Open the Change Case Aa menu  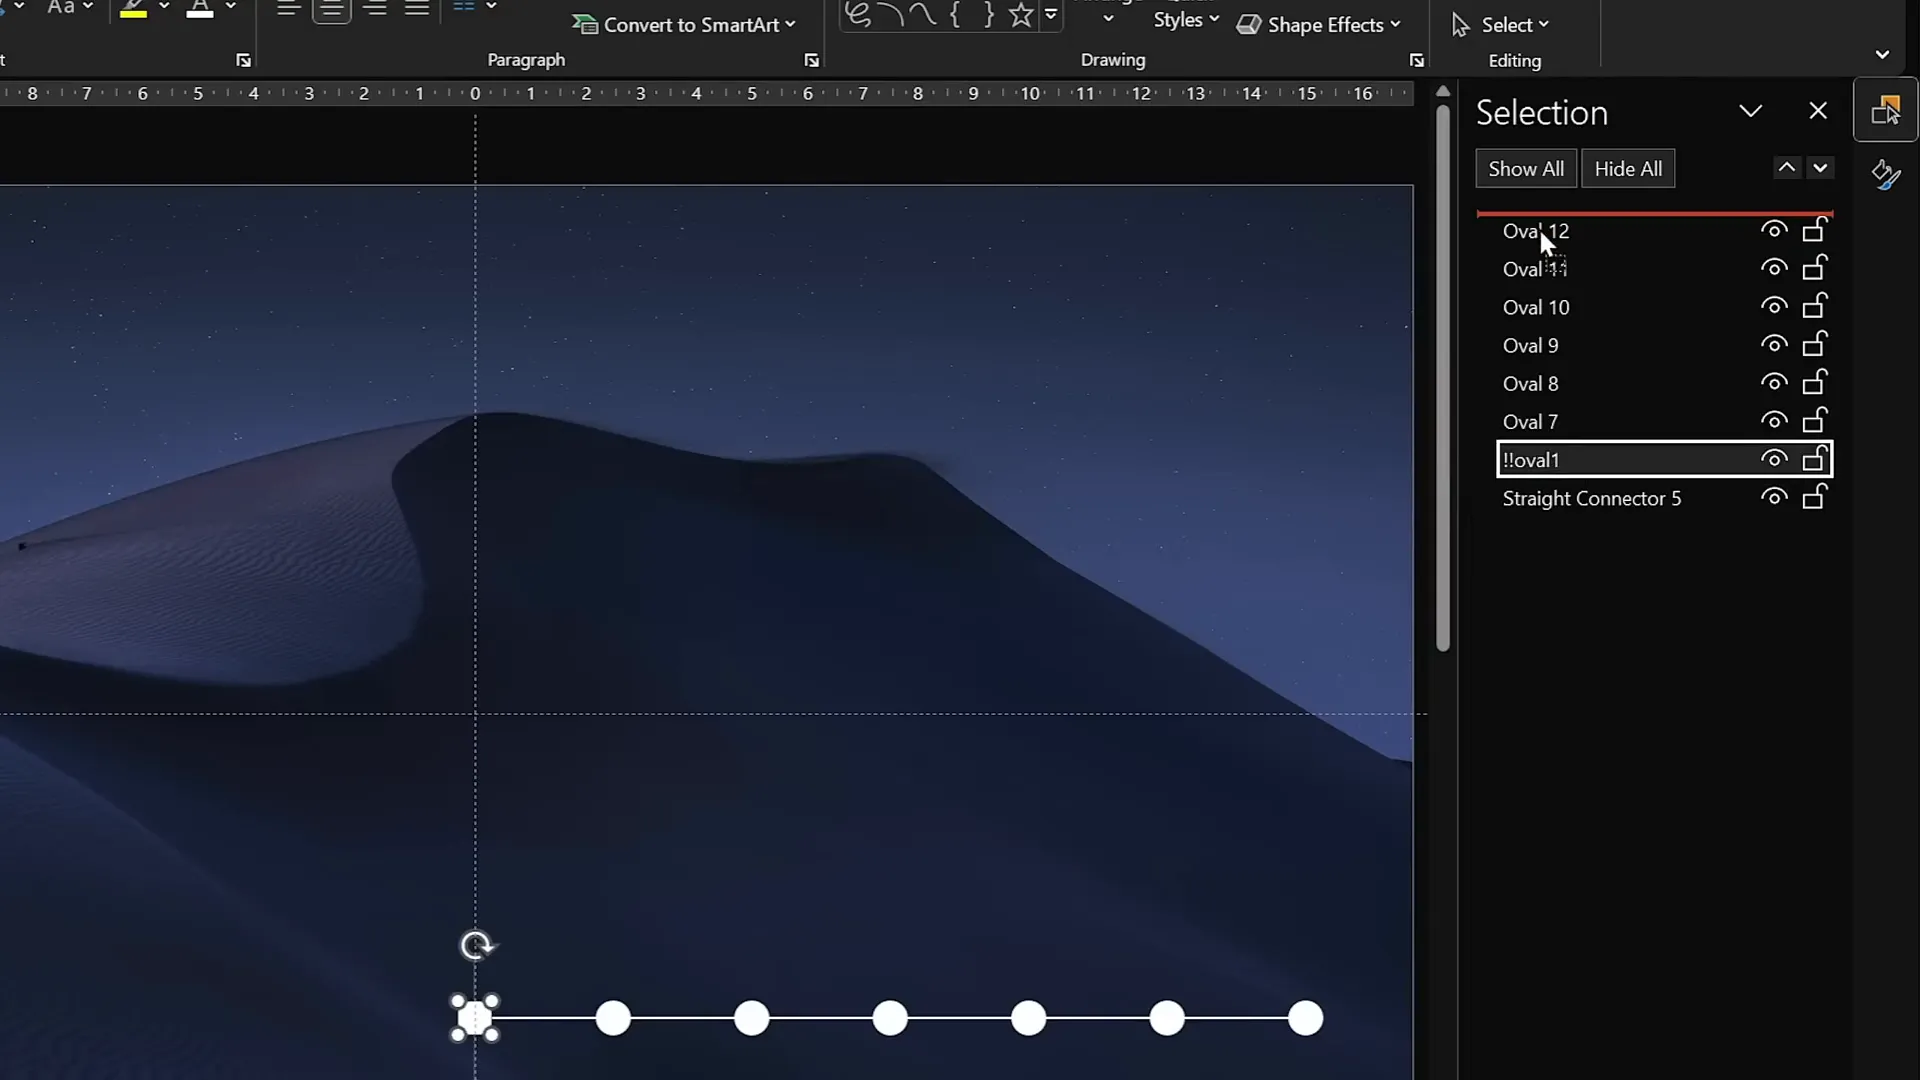coord(70,7)
